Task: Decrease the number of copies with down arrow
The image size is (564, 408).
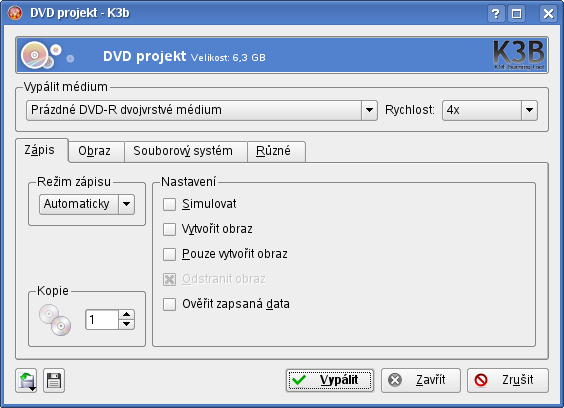Action: [126, 324]
